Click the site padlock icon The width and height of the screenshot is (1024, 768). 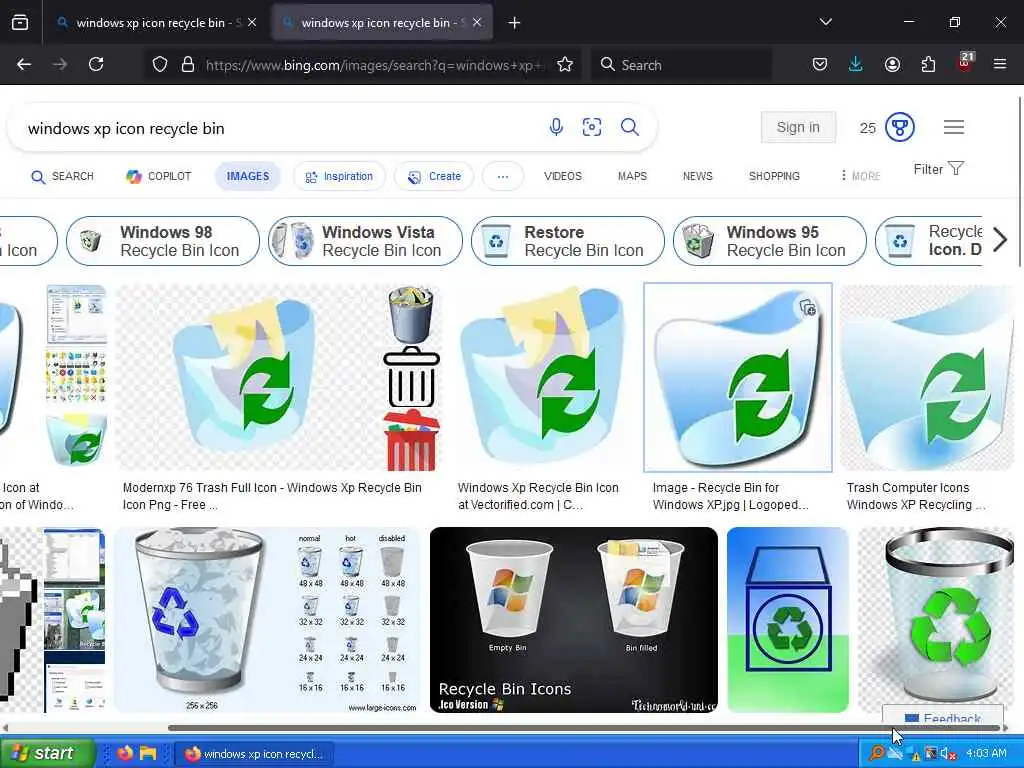tap(188, 64)
